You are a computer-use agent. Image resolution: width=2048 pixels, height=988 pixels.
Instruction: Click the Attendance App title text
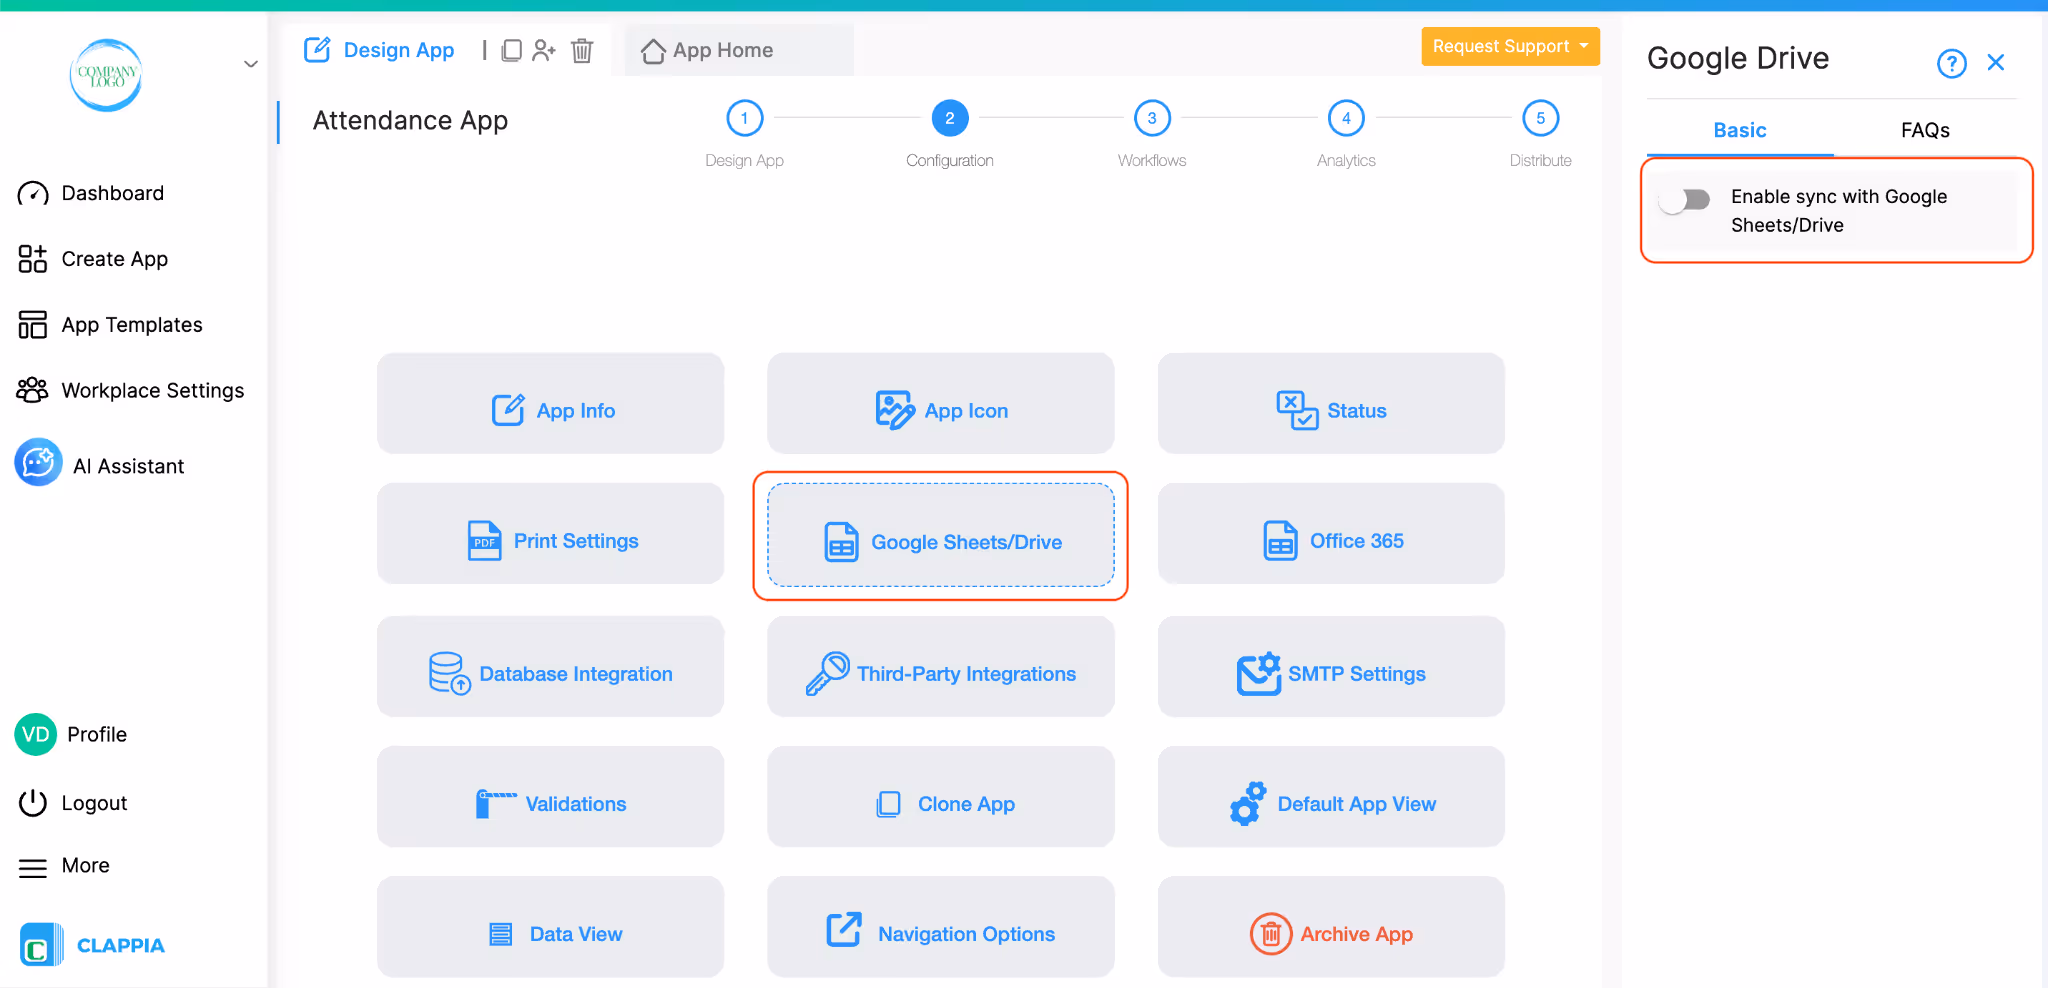(410, 120)
